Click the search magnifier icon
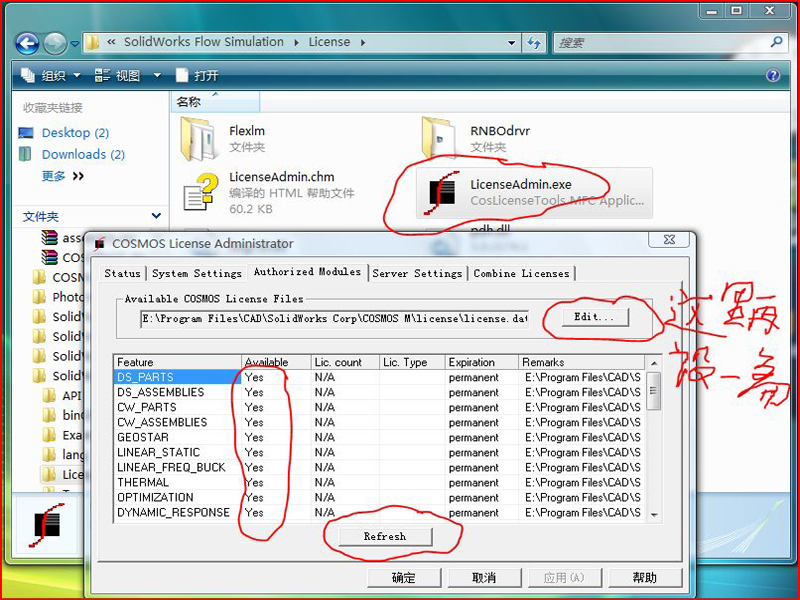The image size is (800, 600). click(x=777, y=42)
